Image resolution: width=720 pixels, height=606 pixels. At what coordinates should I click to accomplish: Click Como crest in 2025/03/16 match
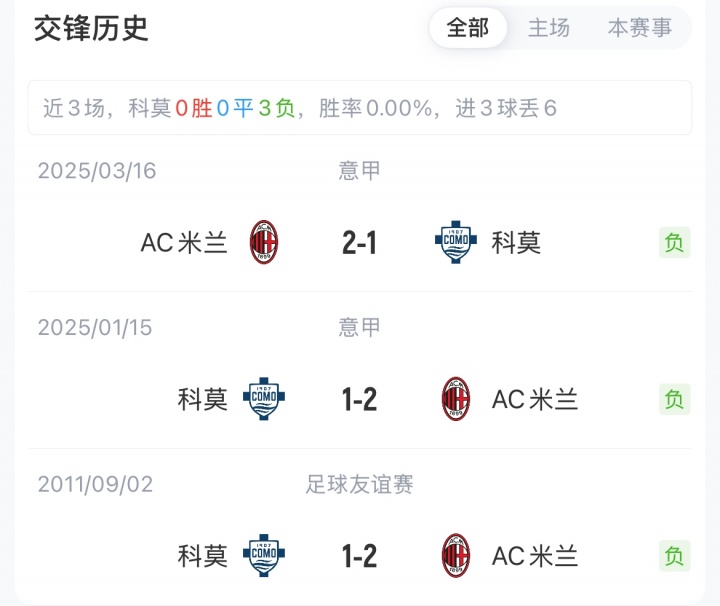(456, 243)
